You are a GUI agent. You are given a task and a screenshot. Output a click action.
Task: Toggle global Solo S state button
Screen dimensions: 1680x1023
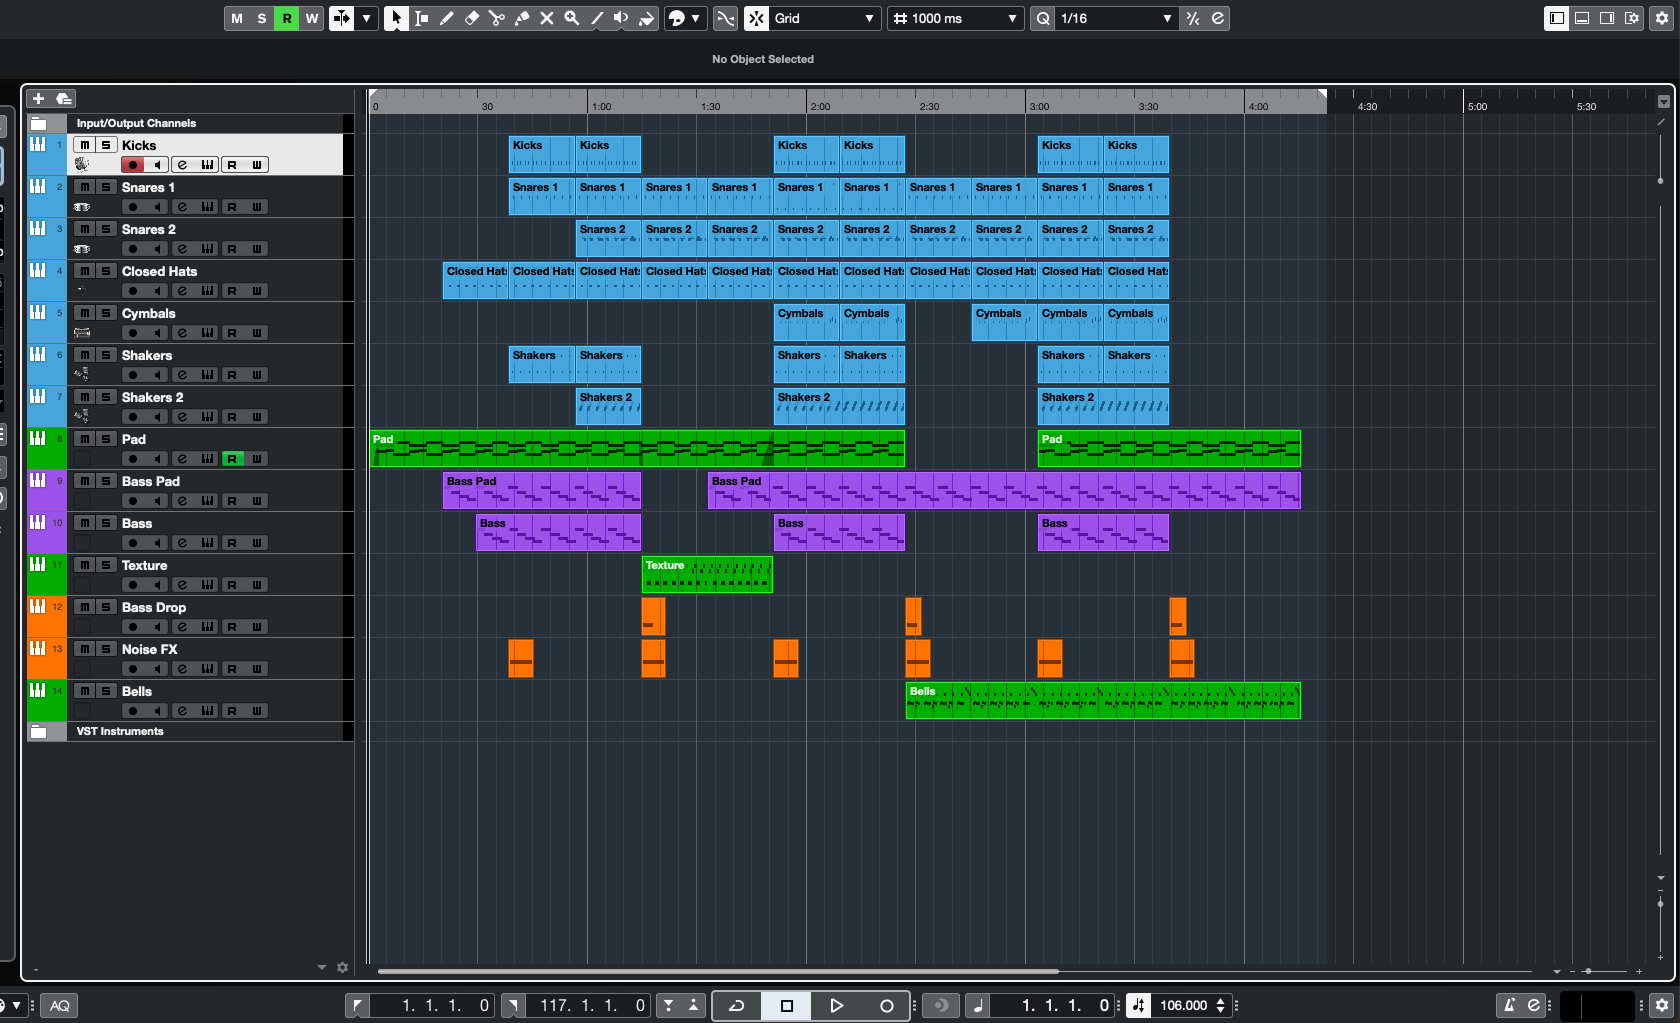262,18
